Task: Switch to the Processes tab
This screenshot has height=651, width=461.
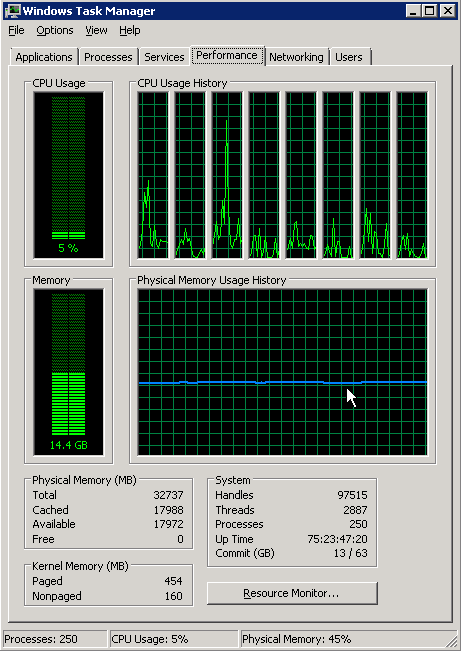Action: 108,57
